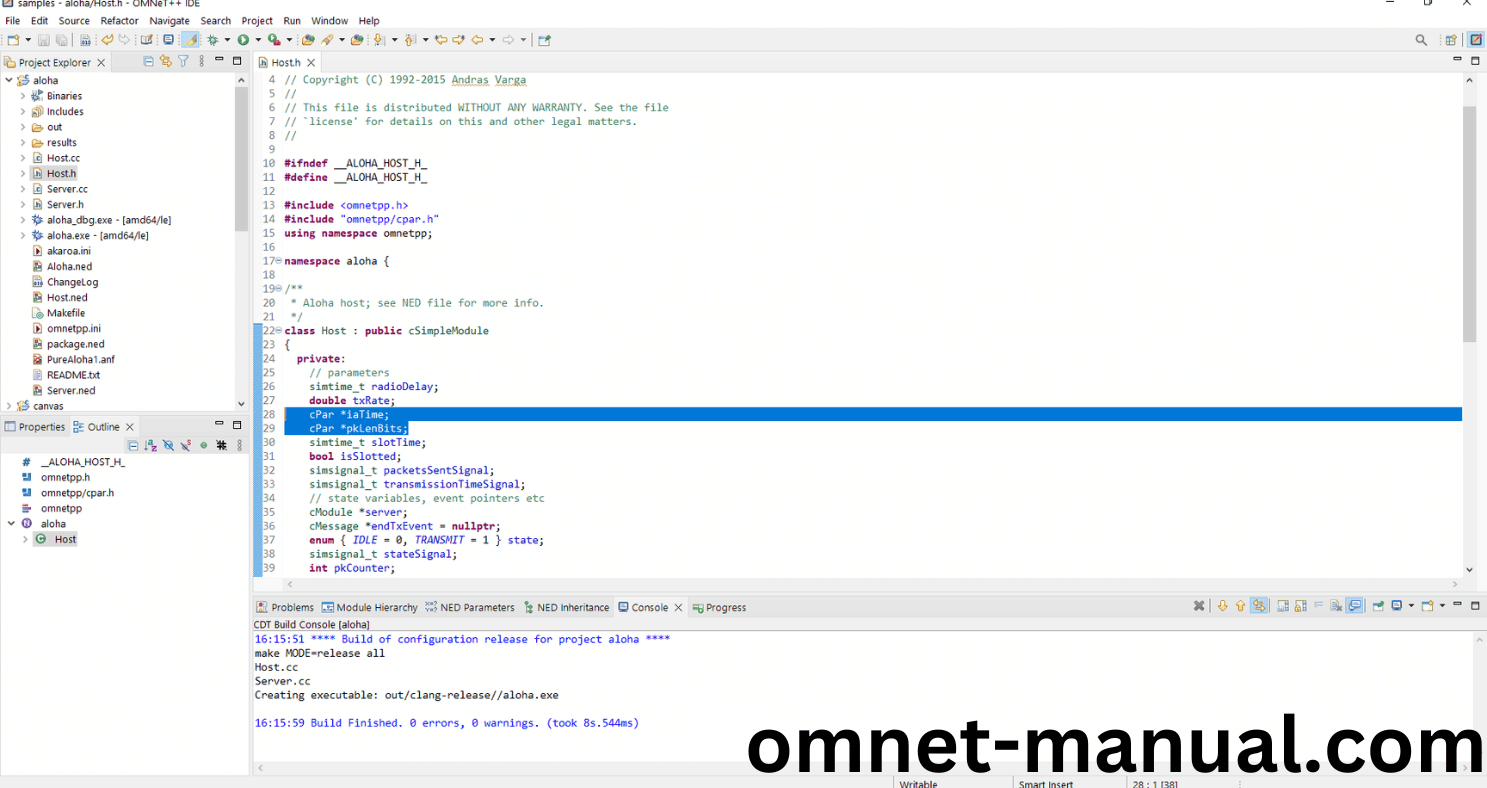Viewport: 1487px width, 788px height.
Task: Open the Refactor menu
Action: click(119, 20)
